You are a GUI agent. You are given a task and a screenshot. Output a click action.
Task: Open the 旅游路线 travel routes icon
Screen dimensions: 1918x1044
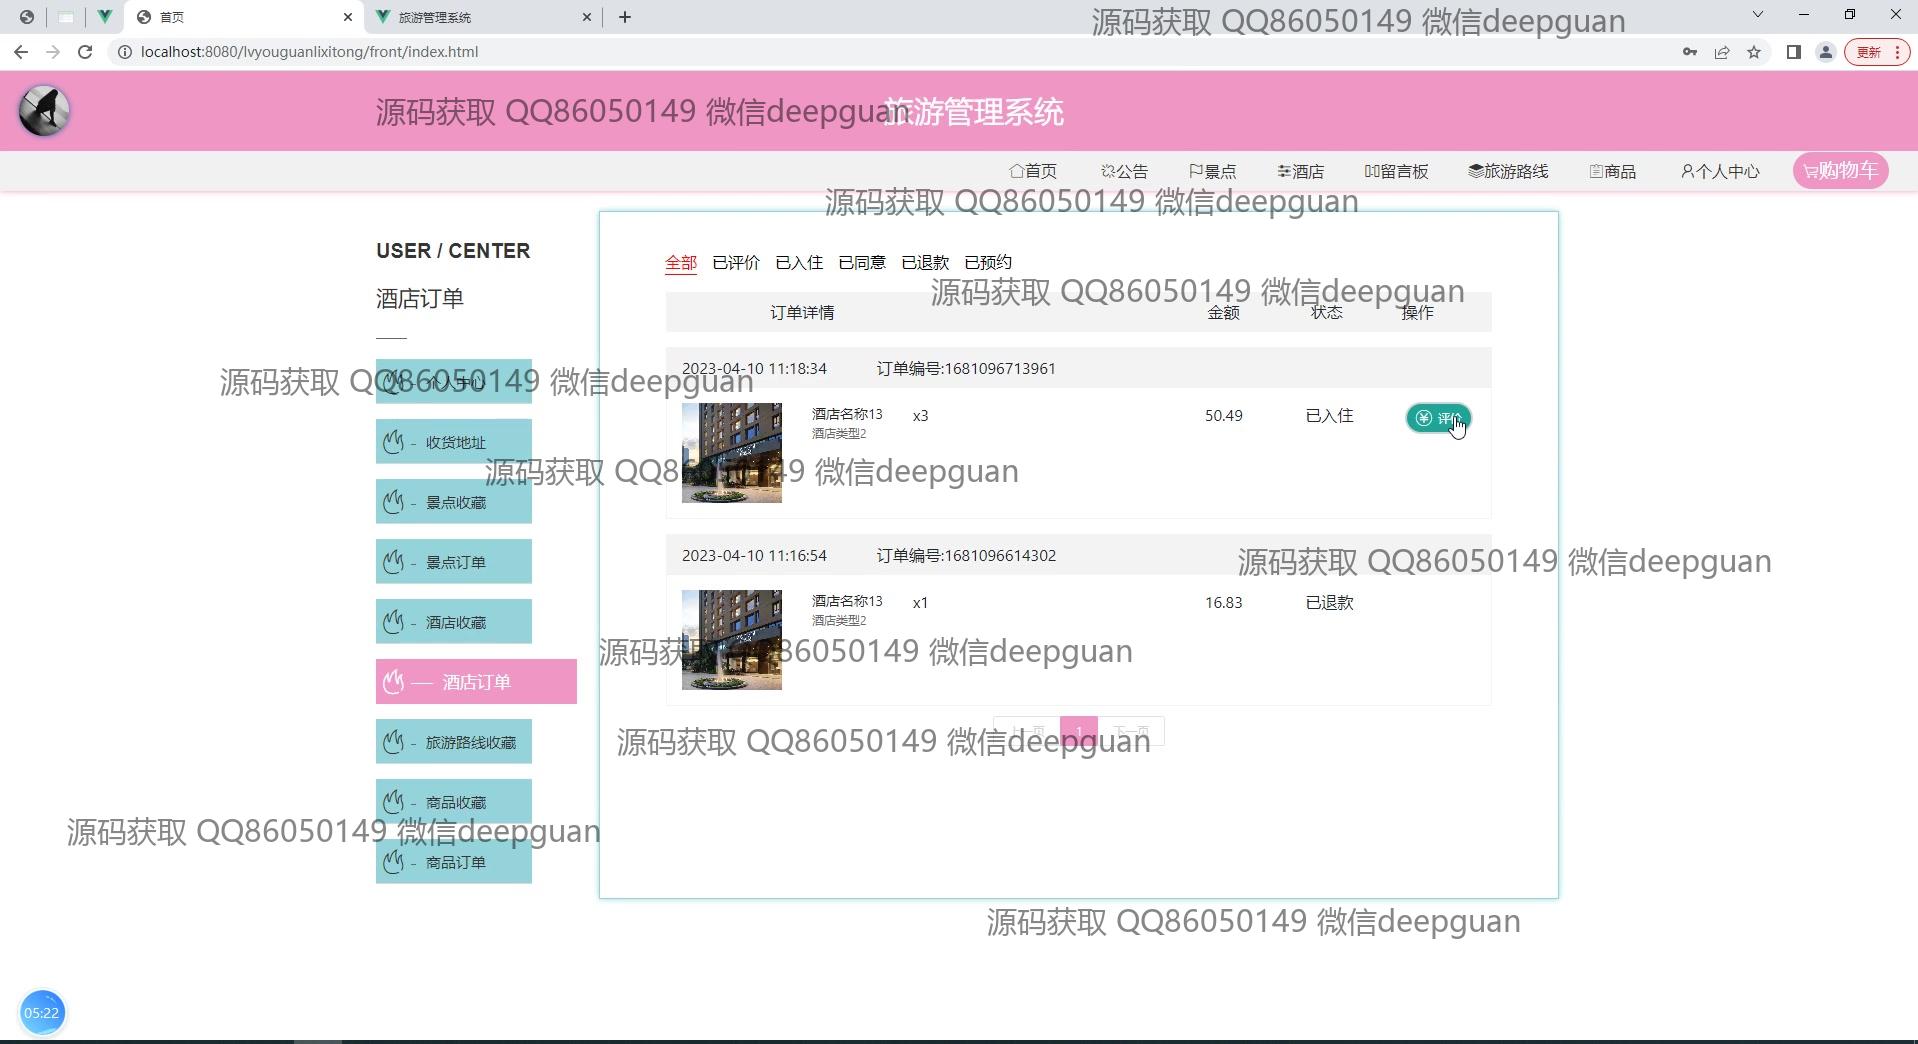coord(1509,171)
